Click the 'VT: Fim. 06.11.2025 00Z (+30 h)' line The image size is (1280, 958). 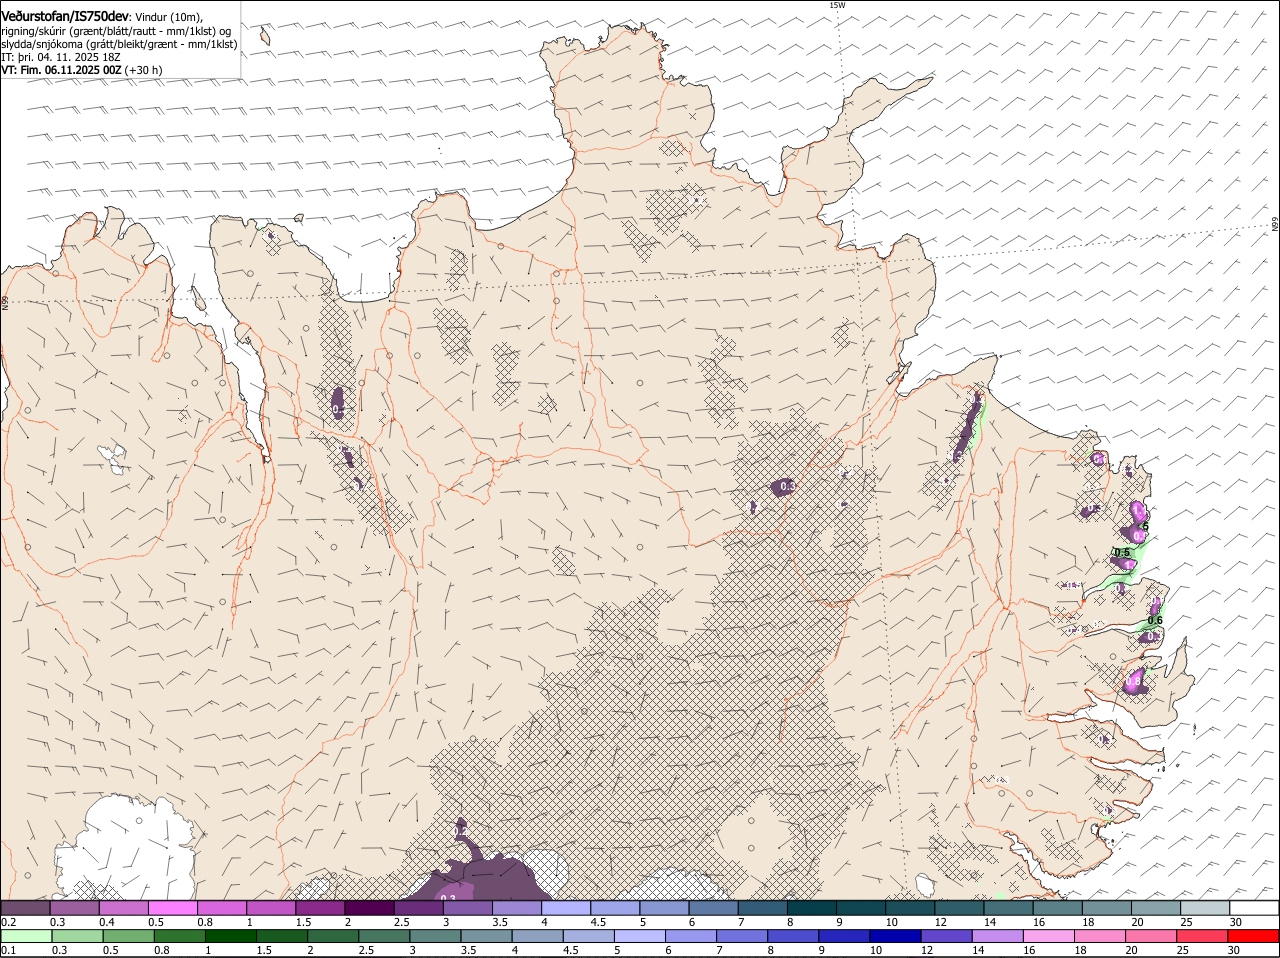(x=82, y=70)
